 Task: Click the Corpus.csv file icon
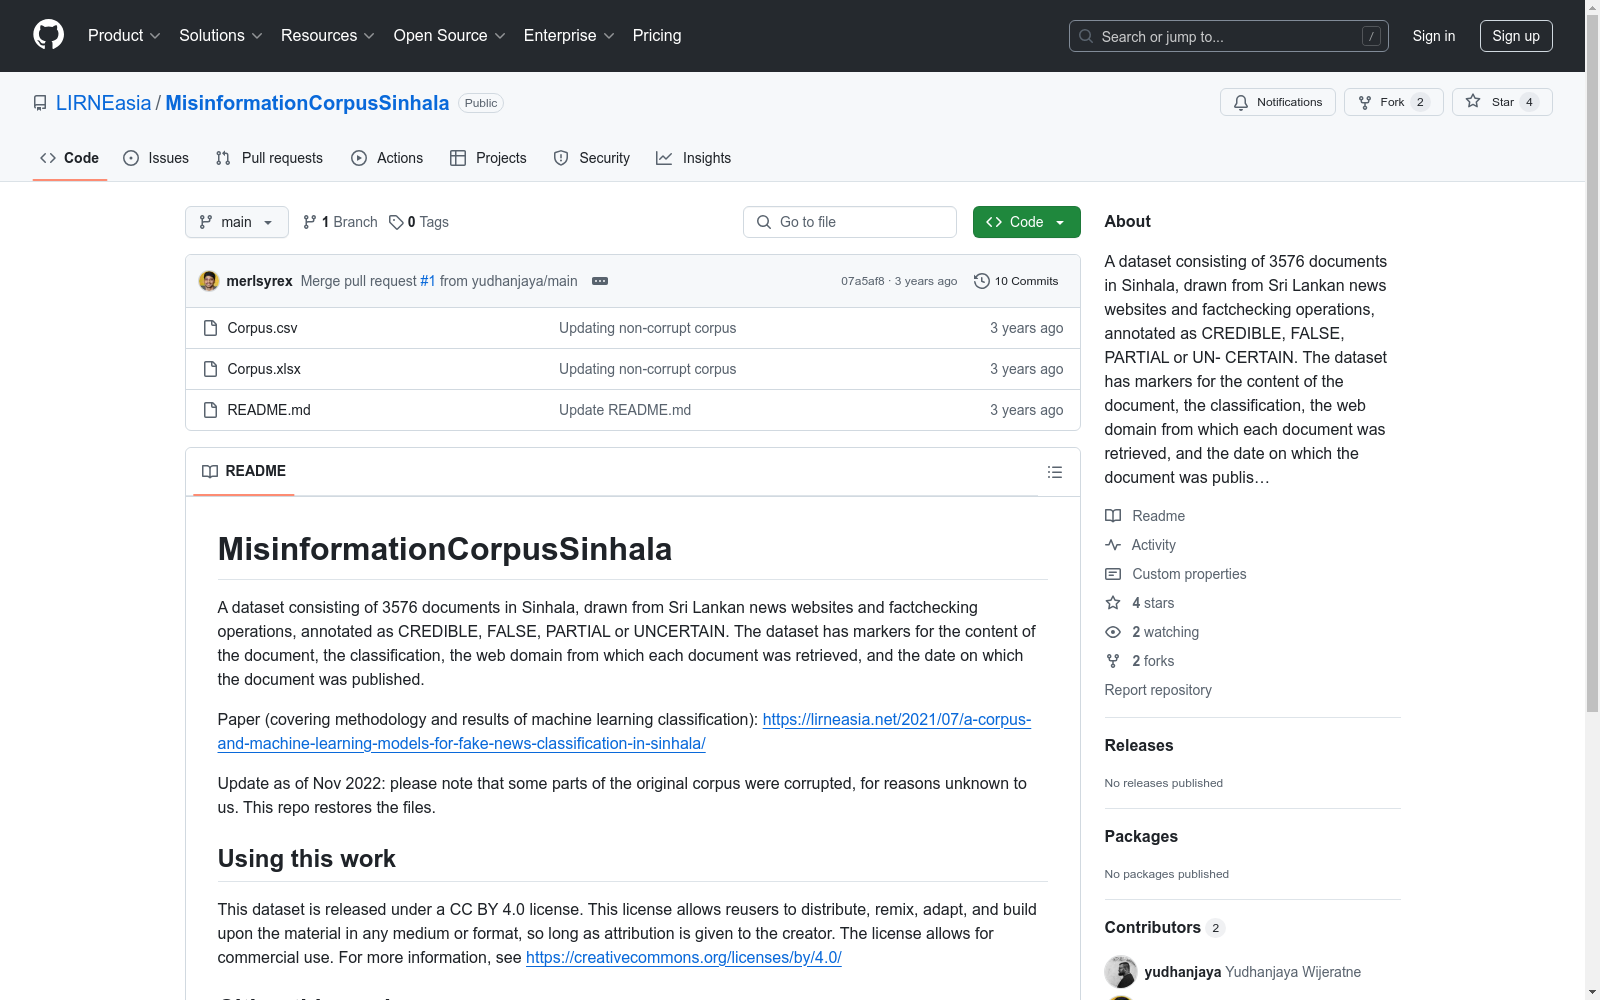pos(210,328)
